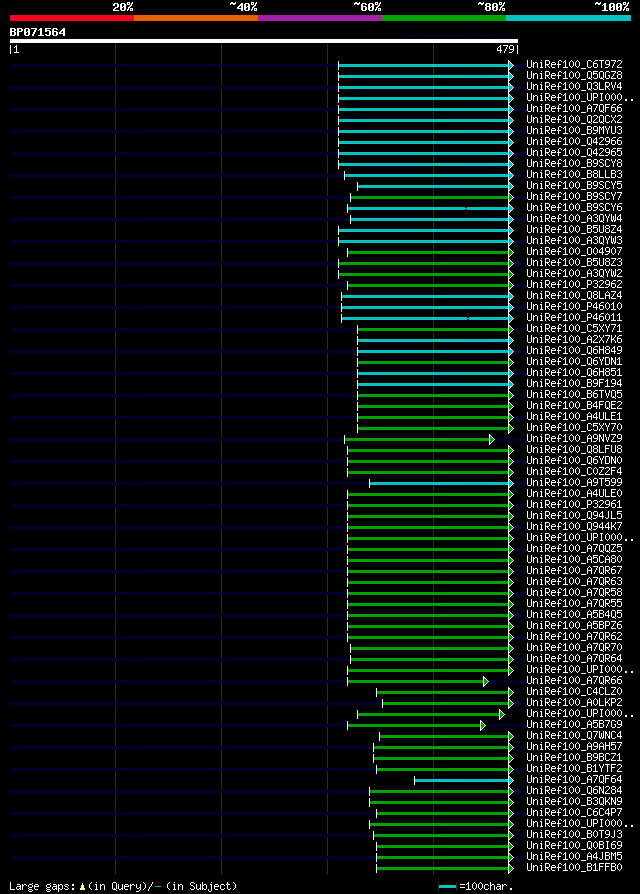Open hit UniRef100_A7QF64
640x894 pixels.
pos(574,780)
